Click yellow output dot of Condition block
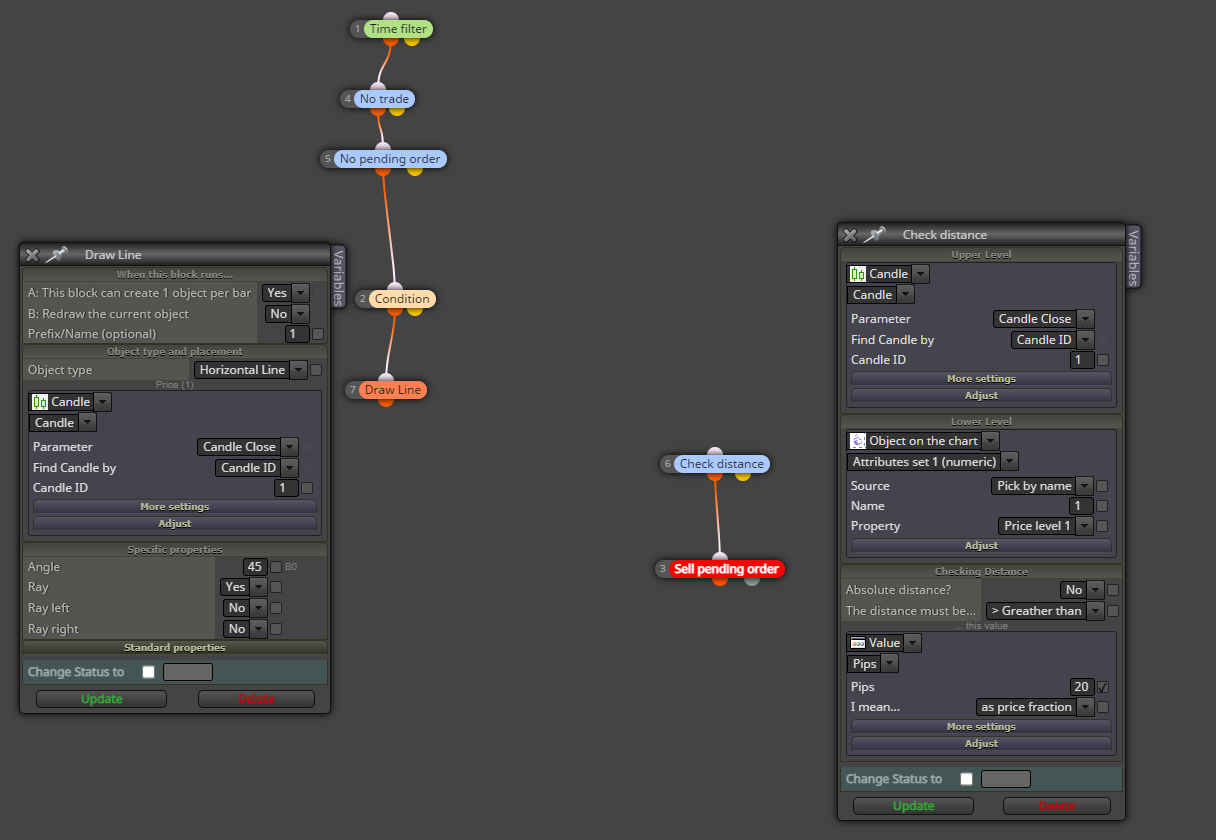Image resolution: width=1220 pixels, height=840 pixels. 414,310
